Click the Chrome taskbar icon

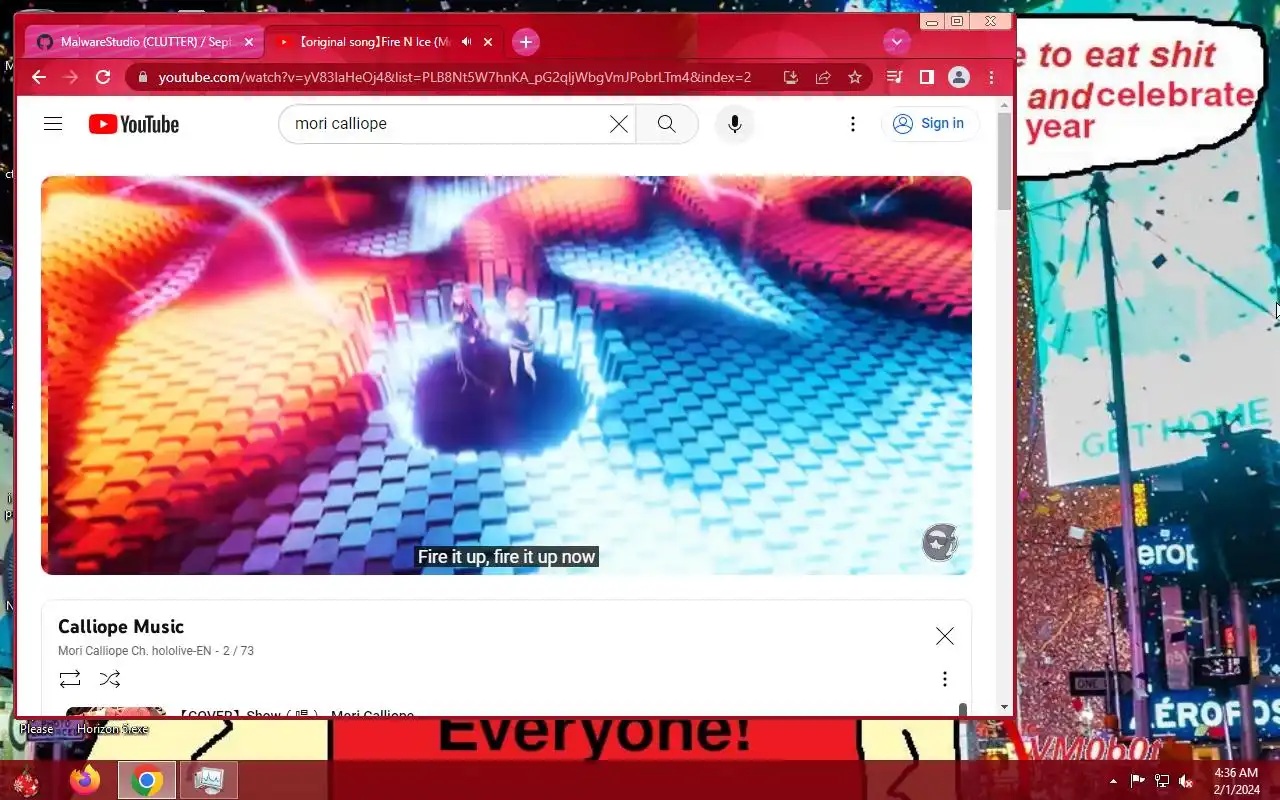pyautogui.click(x=147, y=780)
